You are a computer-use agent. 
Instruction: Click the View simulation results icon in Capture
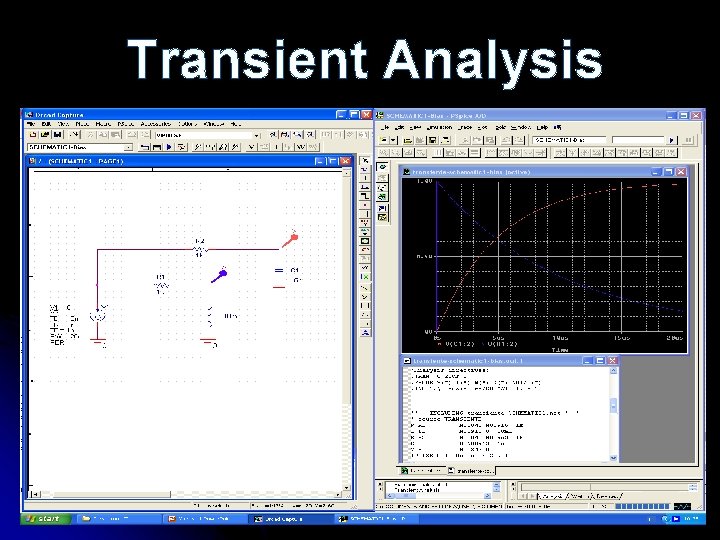pyautogui.click(x=181, y=147)
